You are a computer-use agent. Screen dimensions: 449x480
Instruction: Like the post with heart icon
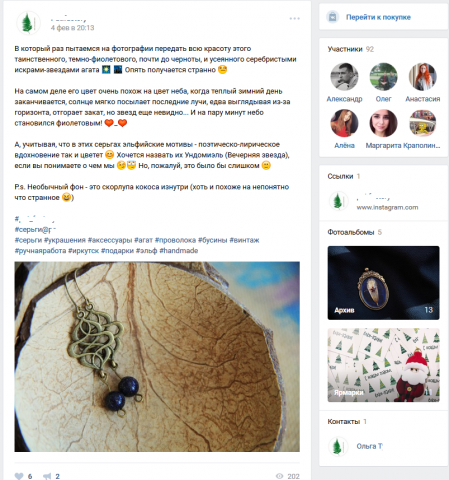click(x=19, y=476)
